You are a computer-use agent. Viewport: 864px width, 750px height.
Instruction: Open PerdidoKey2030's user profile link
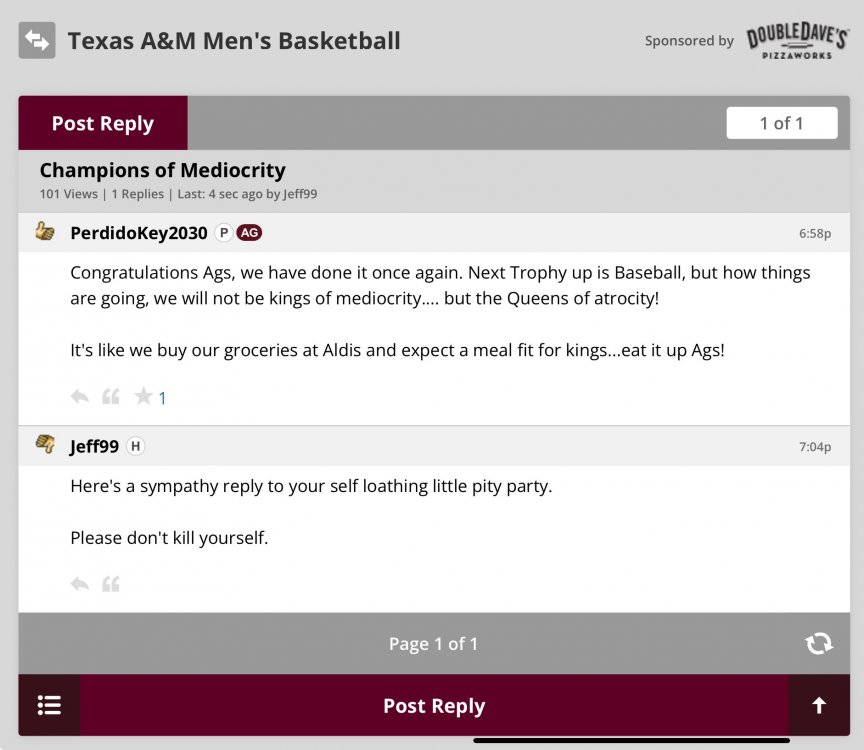tap(139, 233)
